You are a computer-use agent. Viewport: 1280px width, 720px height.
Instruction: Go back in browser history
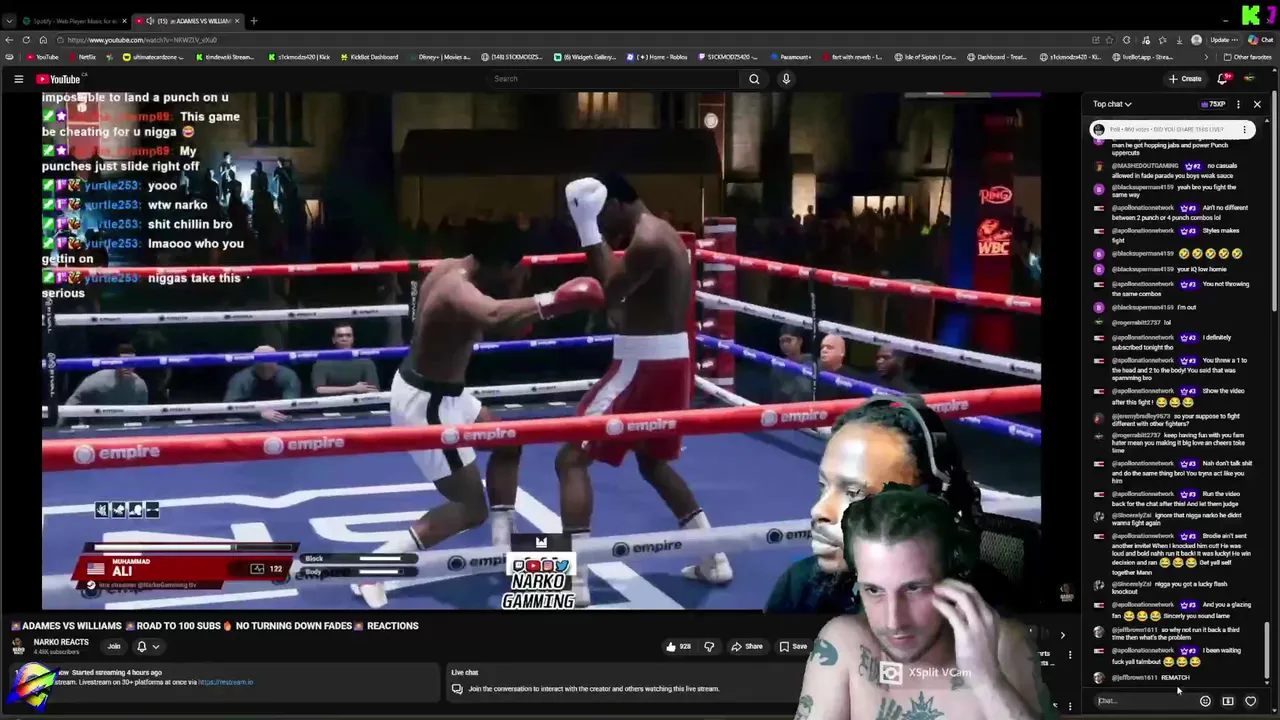point(9,40)
